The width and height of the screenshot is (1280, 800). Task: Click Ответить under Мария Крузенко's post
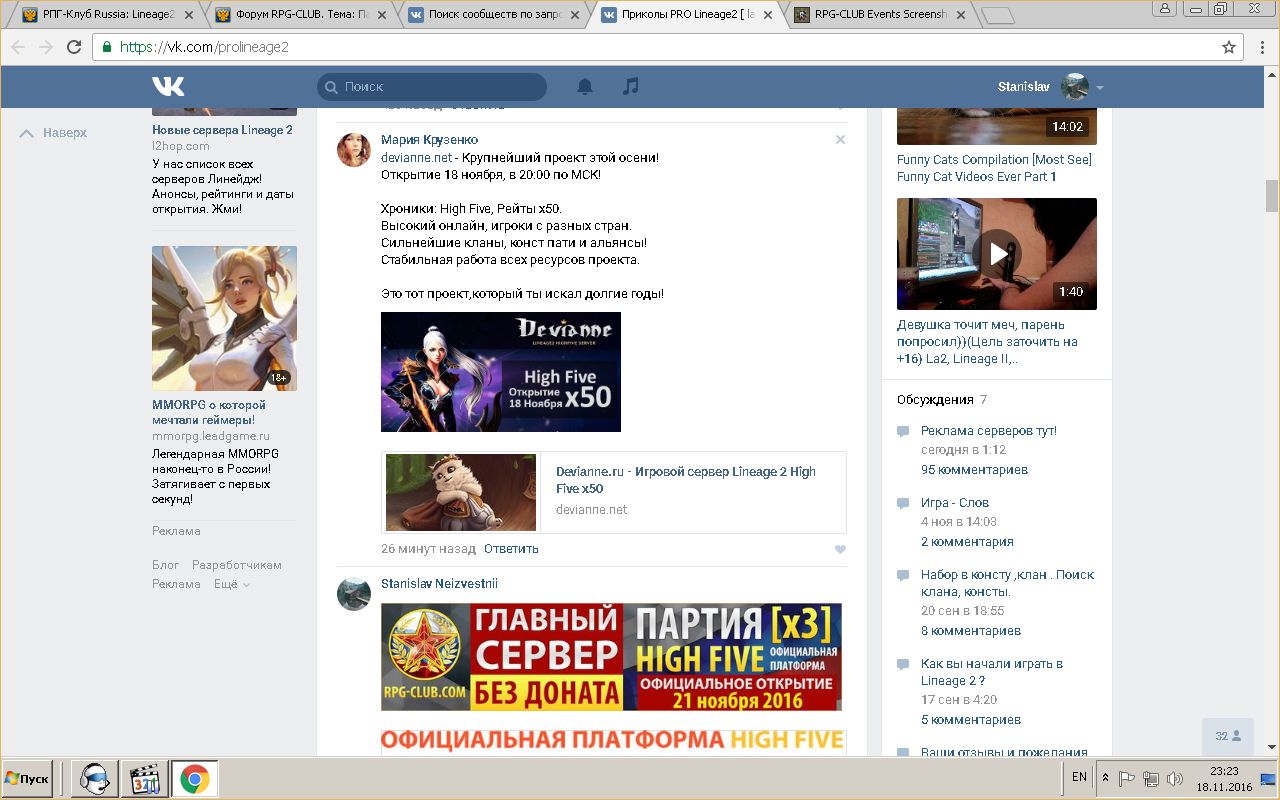click(511, 549)
